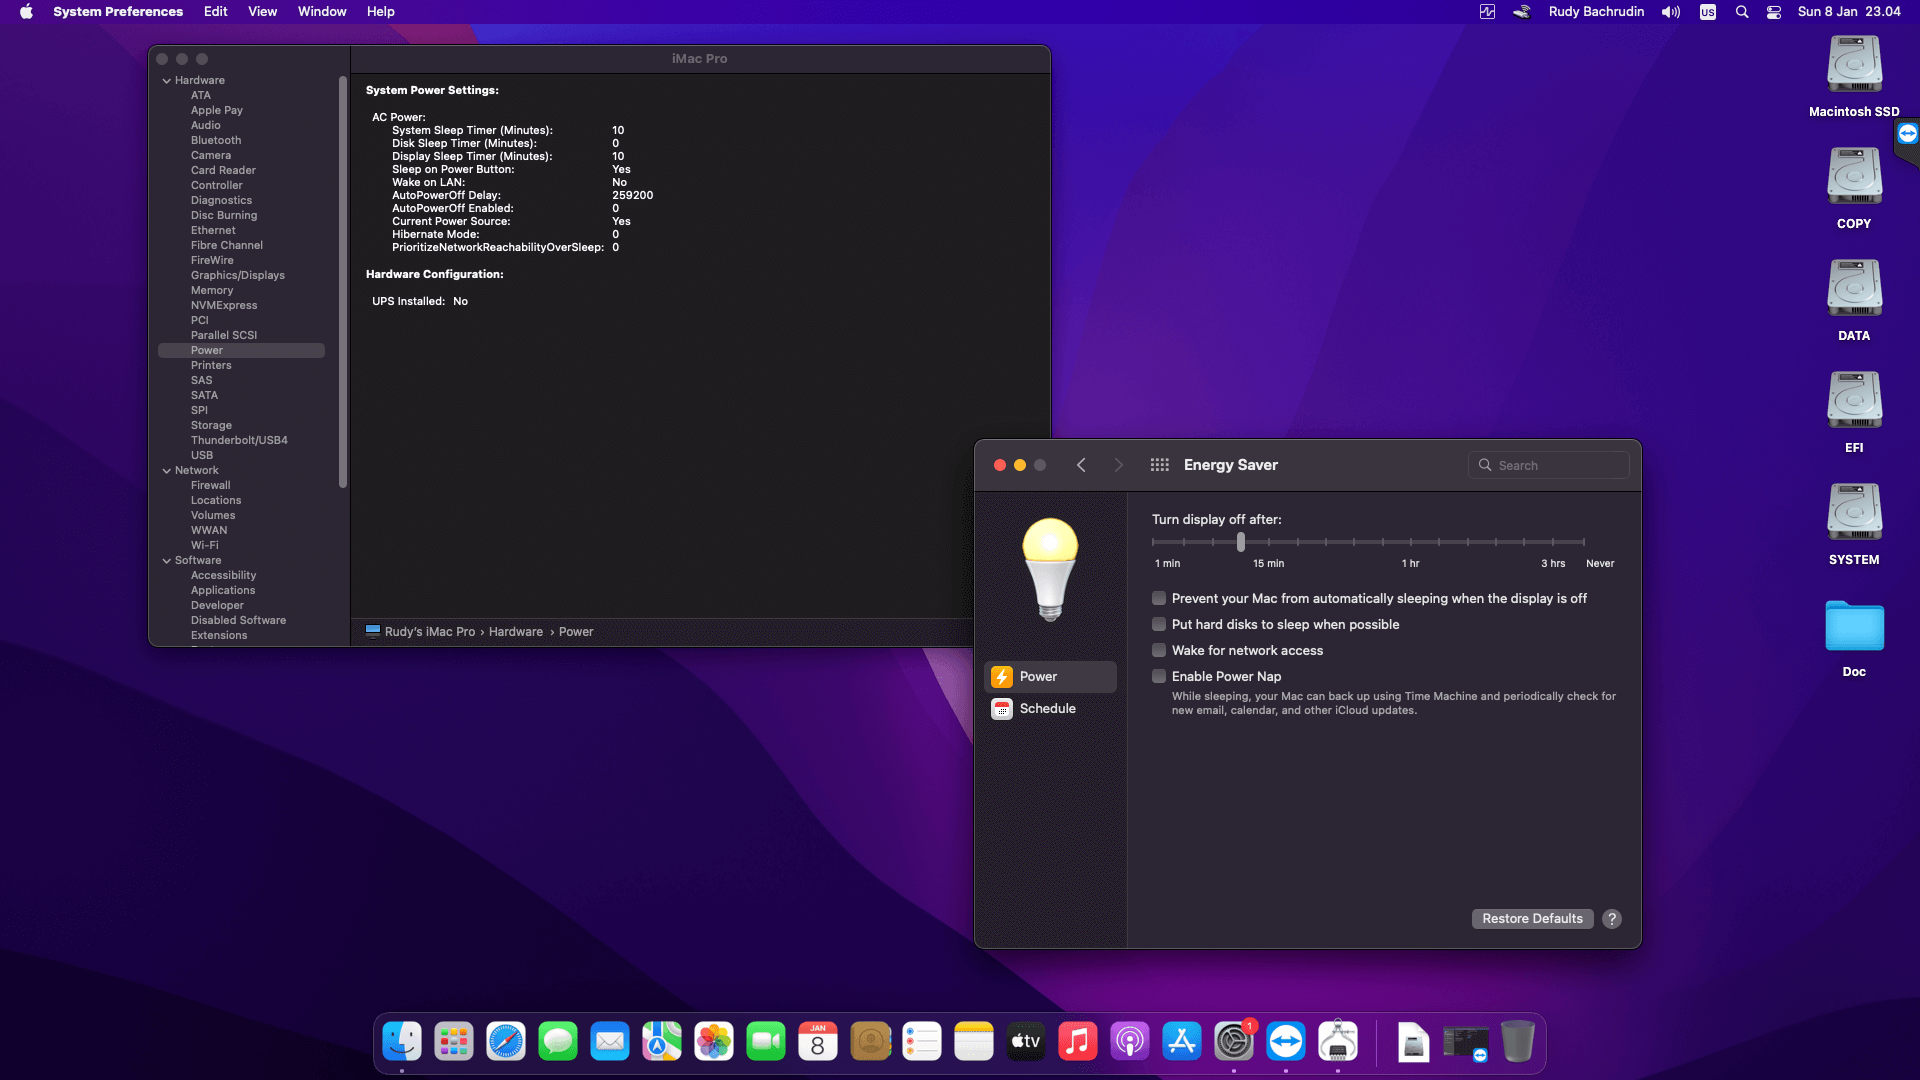
Task: Show all preferences grid in Energy Saver
Action: (1160, 465)
